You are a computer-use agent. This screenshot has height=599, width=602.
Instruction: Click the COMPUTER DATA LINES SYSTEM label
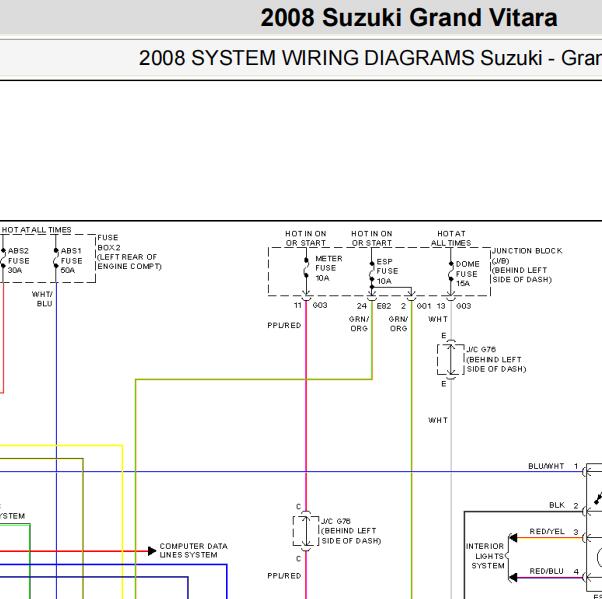194,550
